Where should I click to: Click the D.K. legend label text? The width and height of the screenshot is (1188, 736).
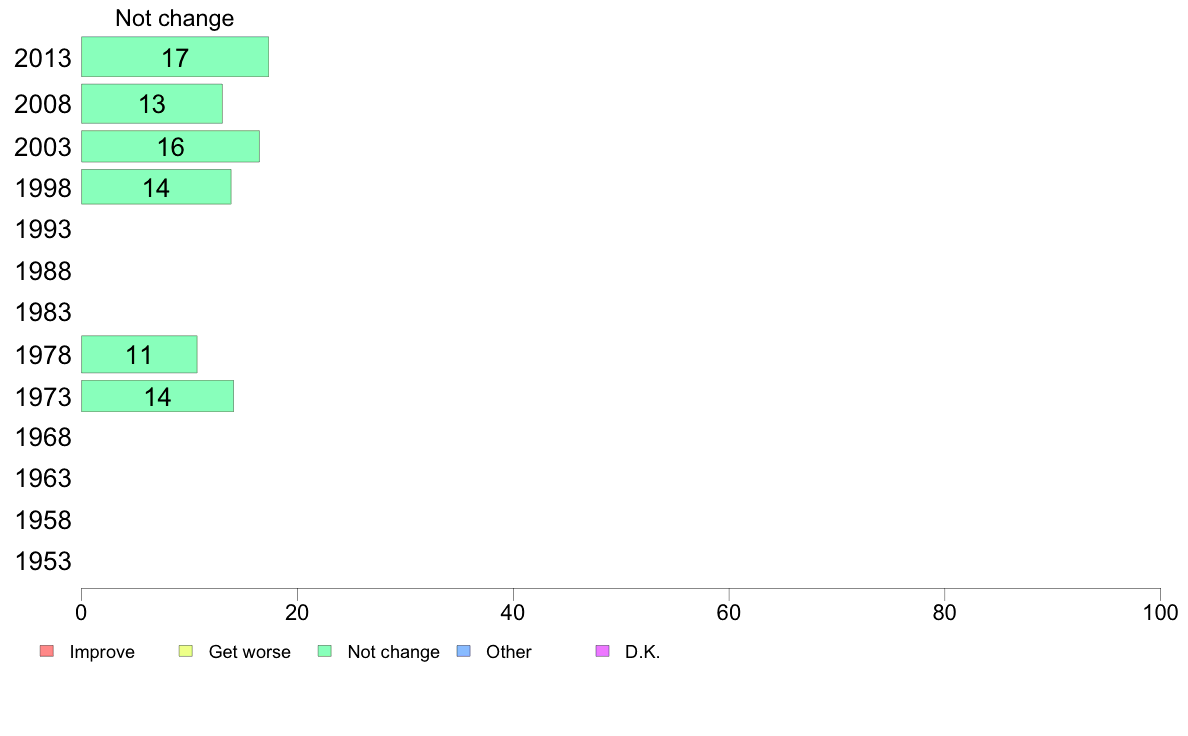[642, 652]
